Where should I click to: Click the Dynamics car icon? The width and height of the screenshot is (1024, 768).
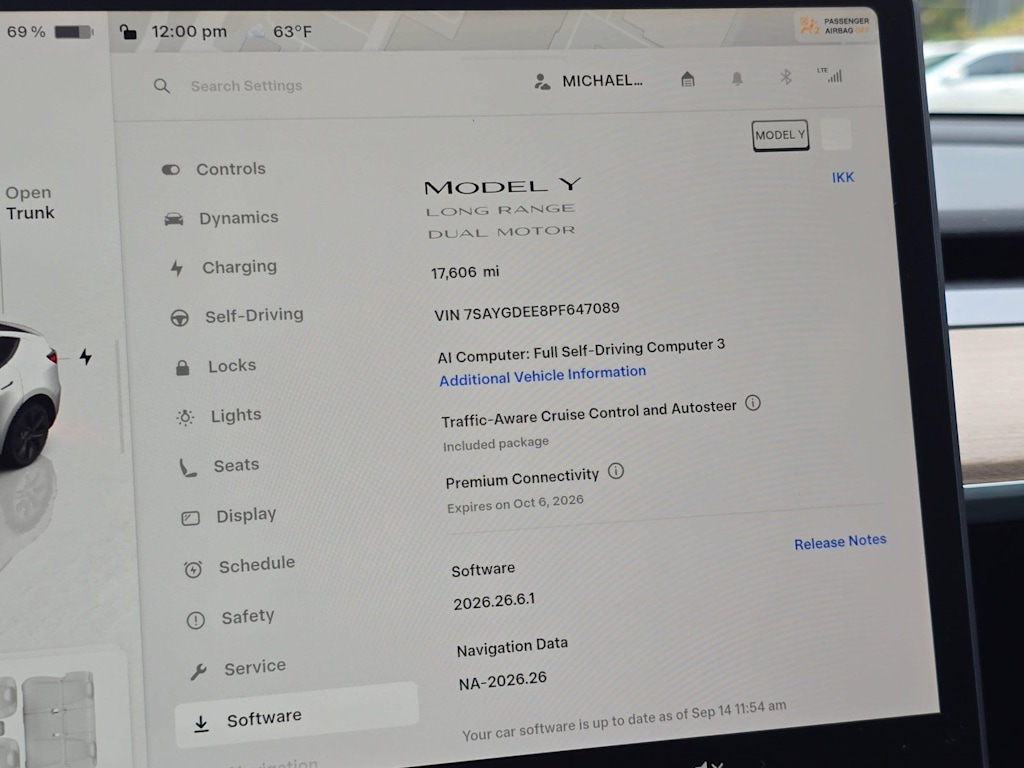pos(174,219)
